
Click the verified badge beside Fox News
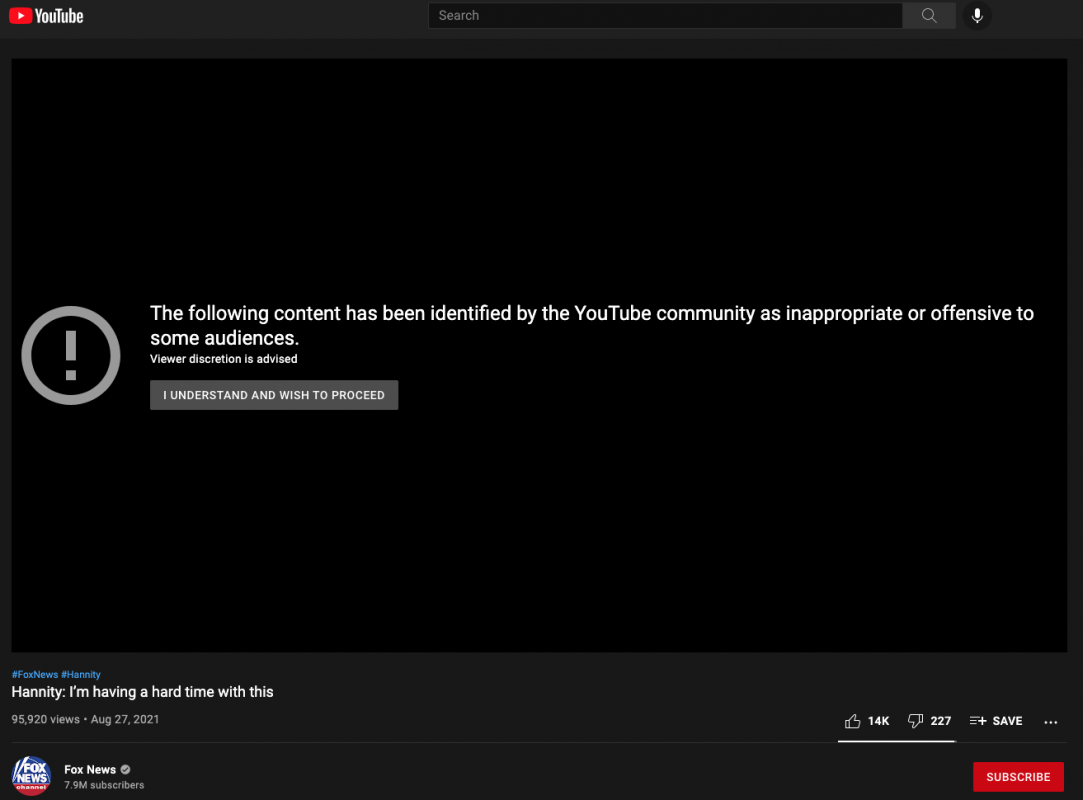click(x=126, y=770)
